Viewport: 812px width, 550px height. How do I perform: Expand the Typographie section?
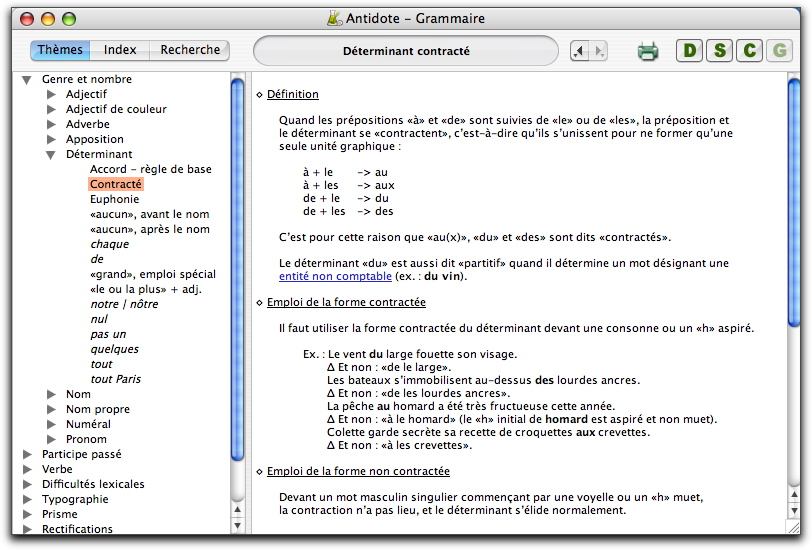[27, 499]
